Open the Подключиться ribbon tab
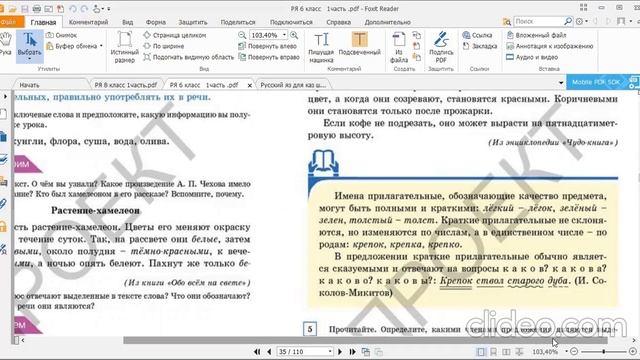This screenshot has width=640, height=360. coord(291,22)
